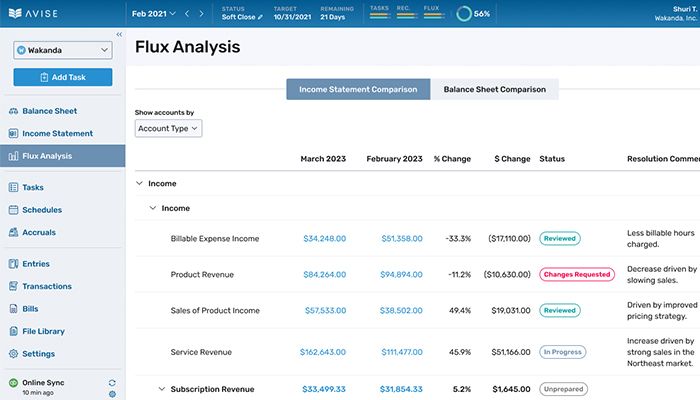Click the Changes Requested status badge
This screenshot has width=700, height=400.
[x=575, y=275]
